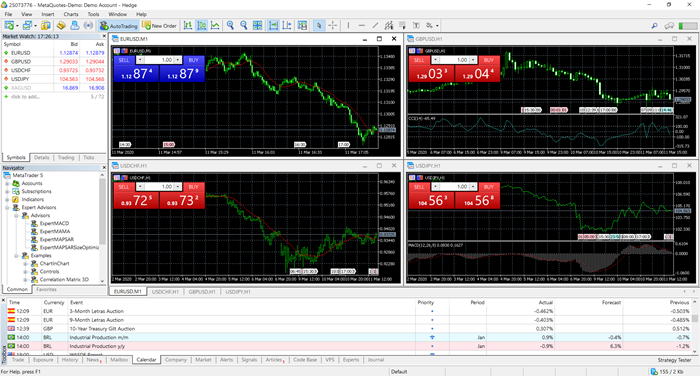This screenshot has height=376, width=700.
Task: Decrease volume on the GBPUSD trade panel
Action: pyautogui.click(x=436, y=60)
